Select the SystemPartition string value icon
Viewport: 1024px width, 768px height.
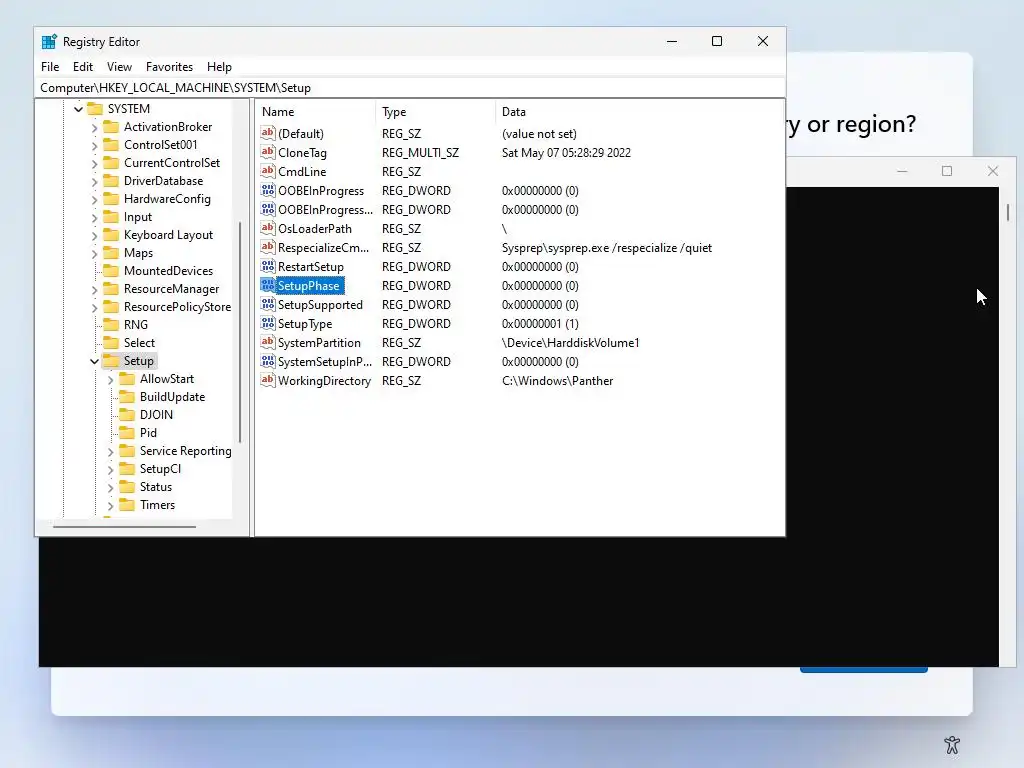click(x=268, y=342)
